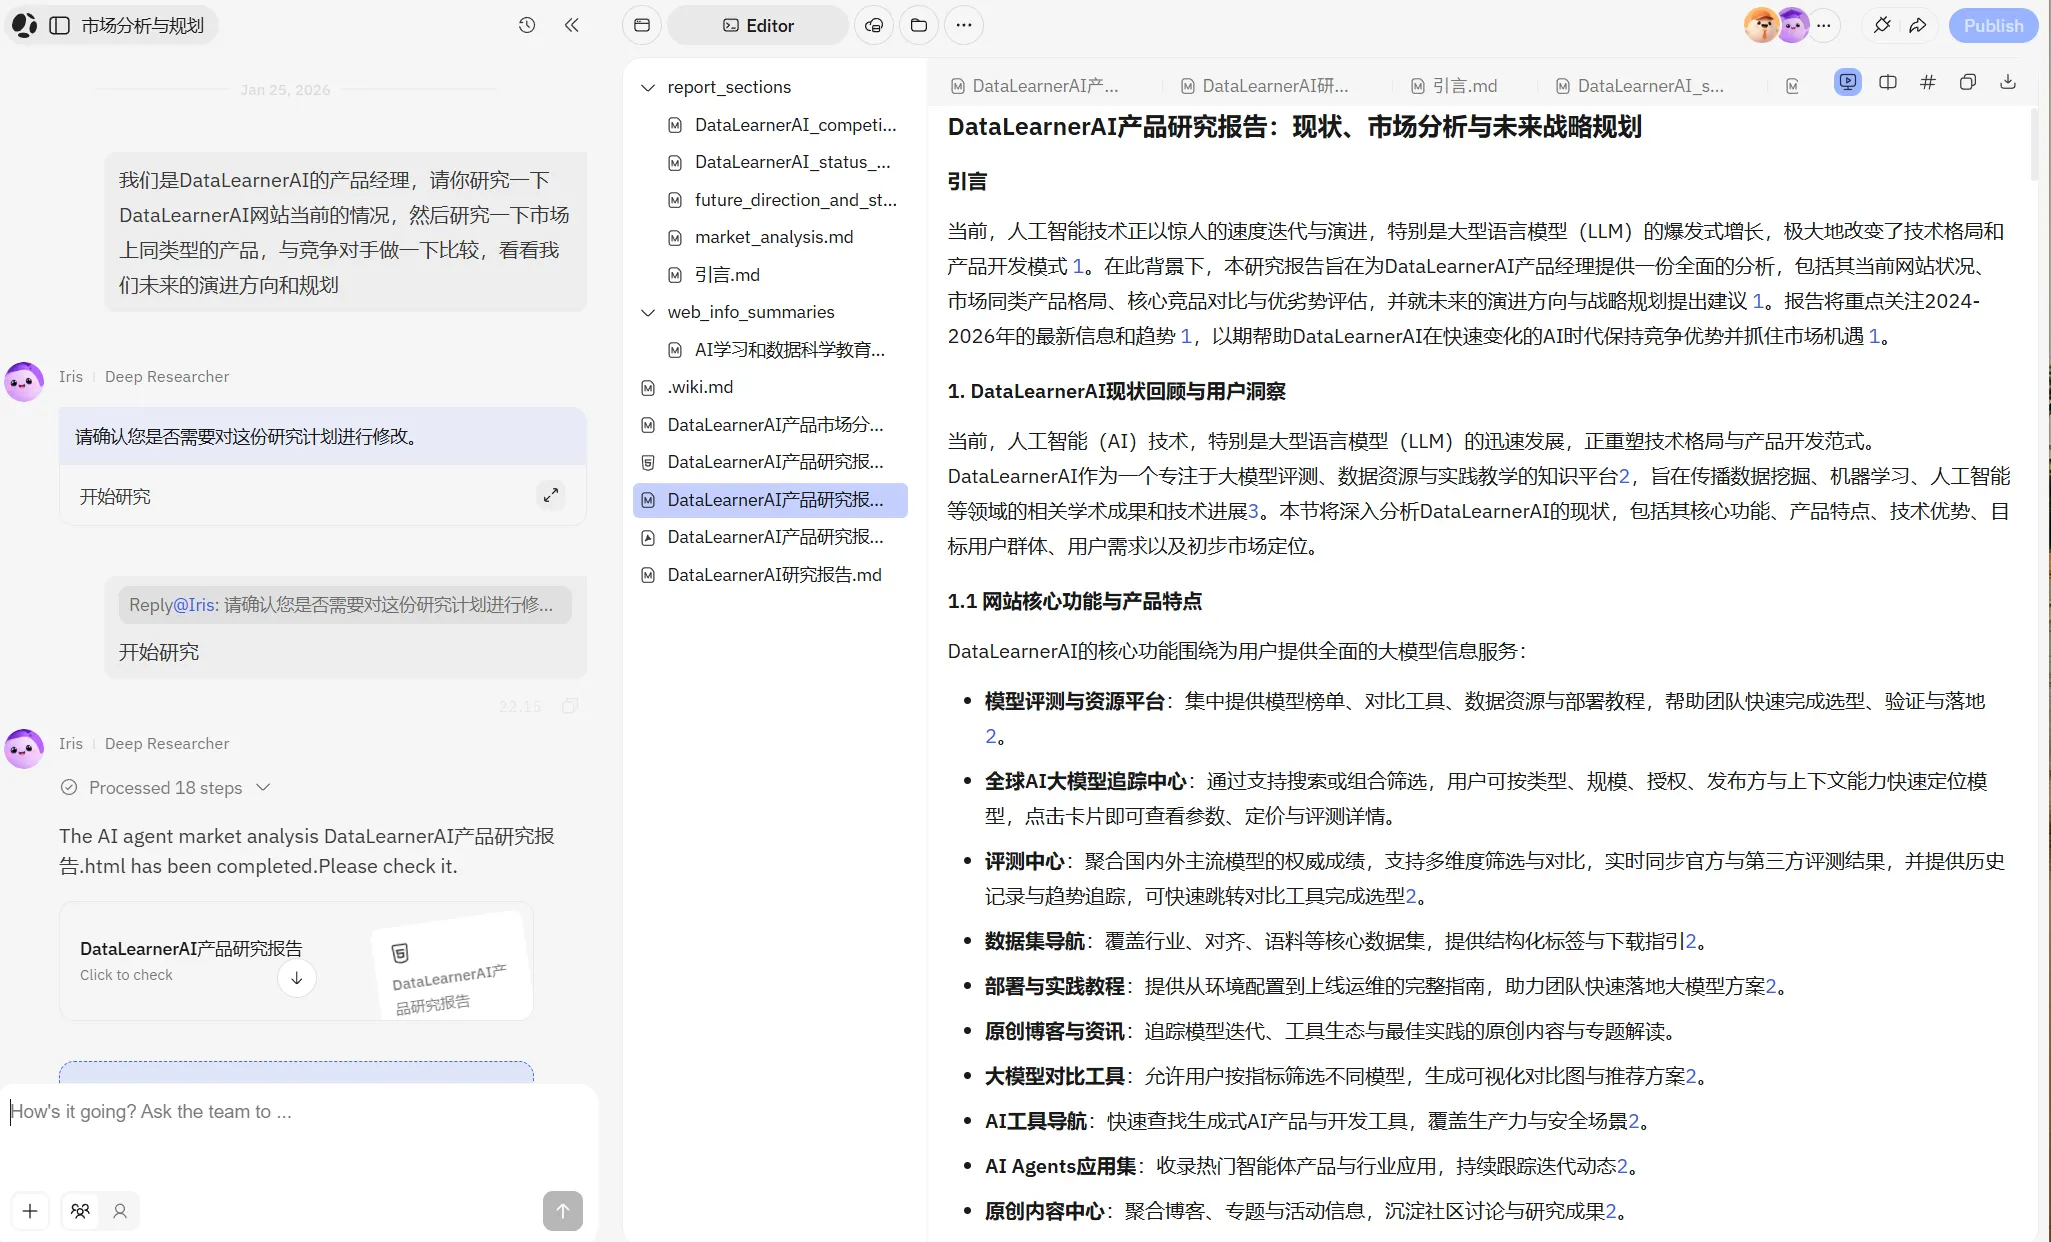Click the download icon above document

(2007, 83)
